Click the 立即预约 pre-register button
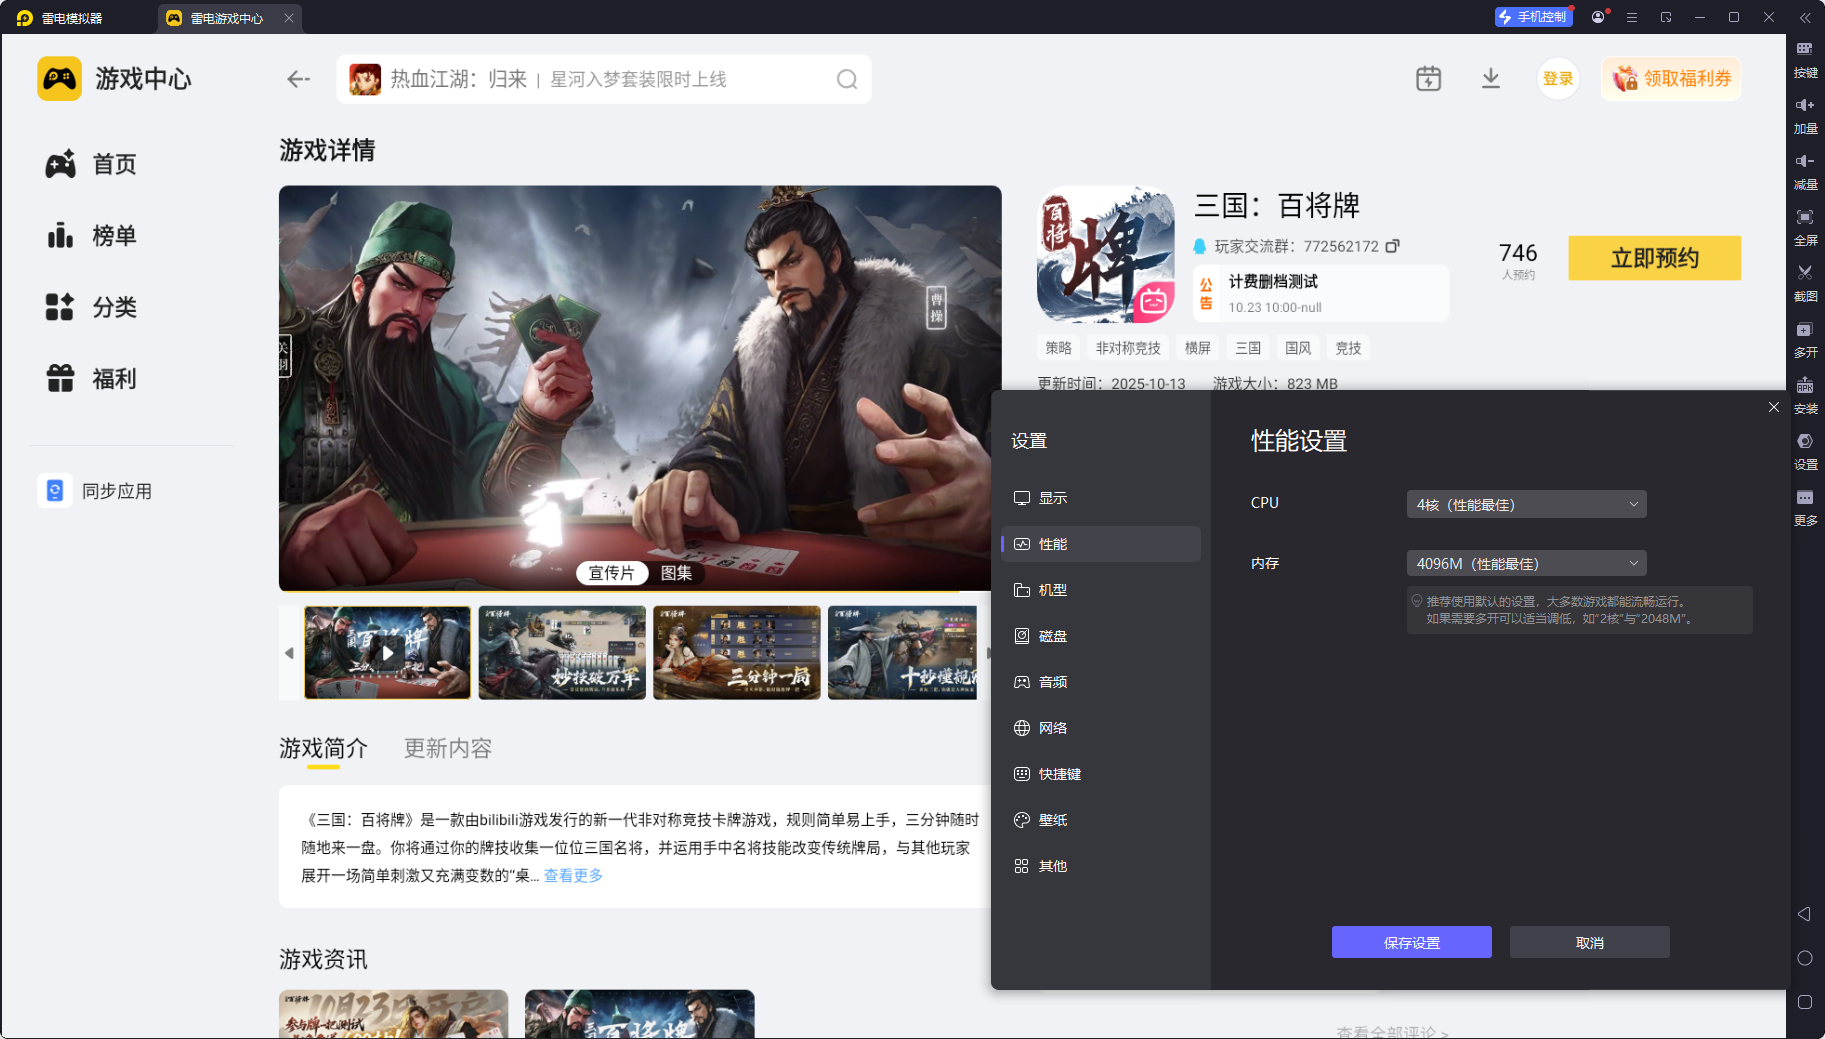This screenshot has height=1039, width=1825. tap(1654, 258)
